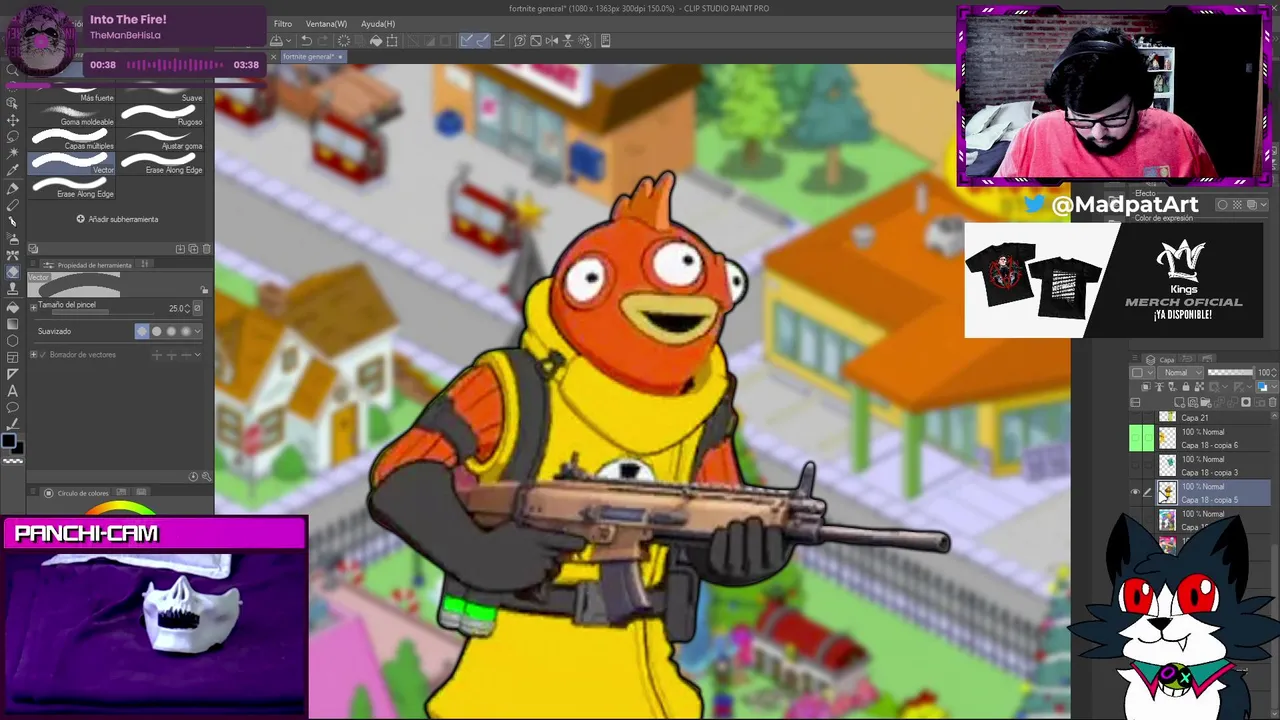Click Añadir subherramienta button

(117, 219)
